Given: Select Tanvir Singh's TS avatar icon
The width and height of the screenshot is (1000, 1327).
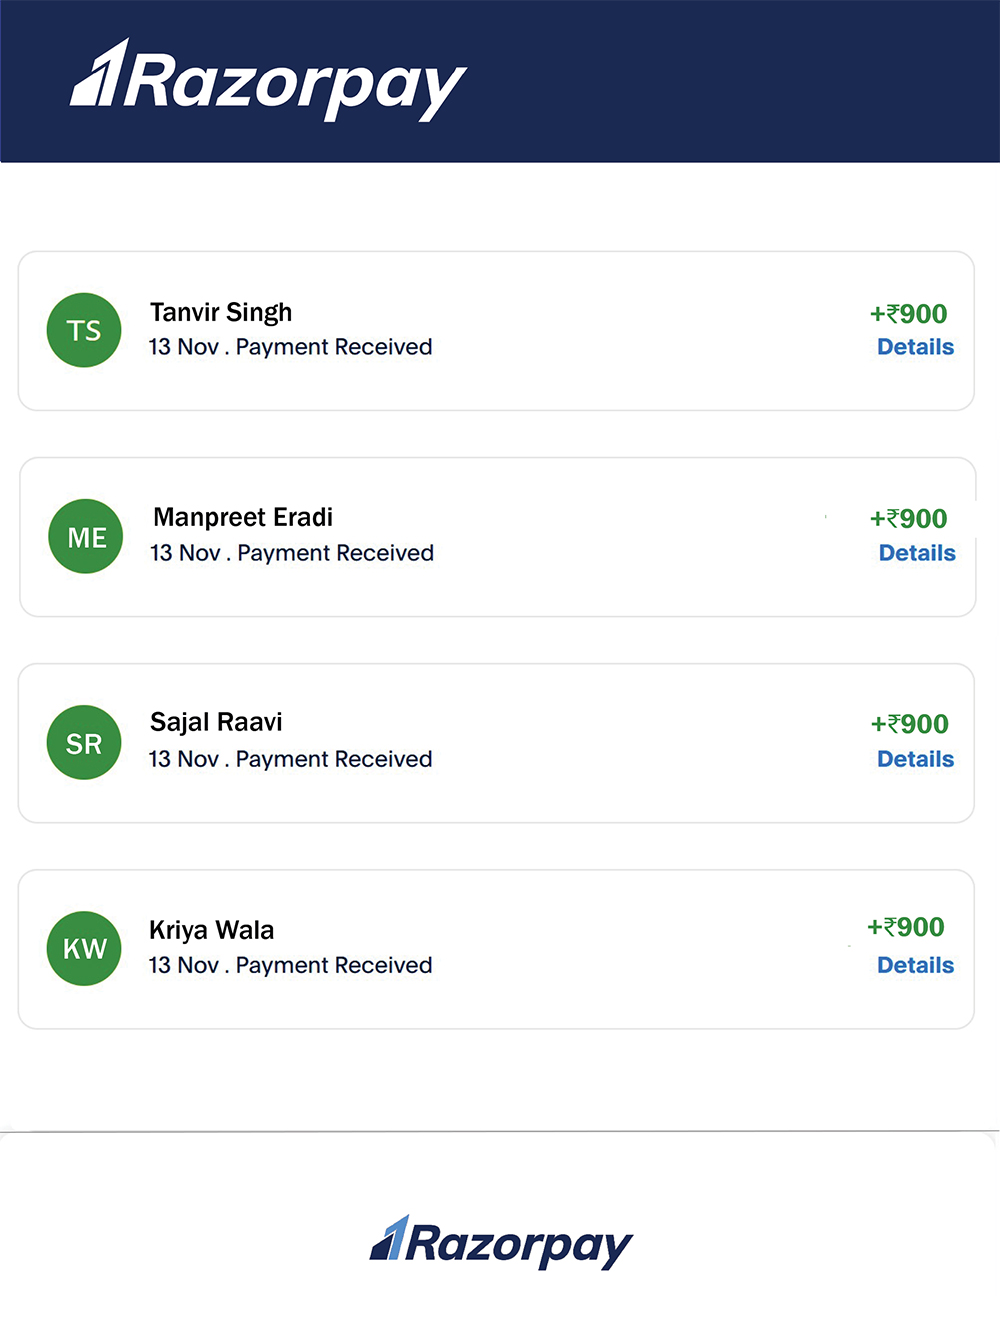Looking at the screenshot, I should 83,330.
